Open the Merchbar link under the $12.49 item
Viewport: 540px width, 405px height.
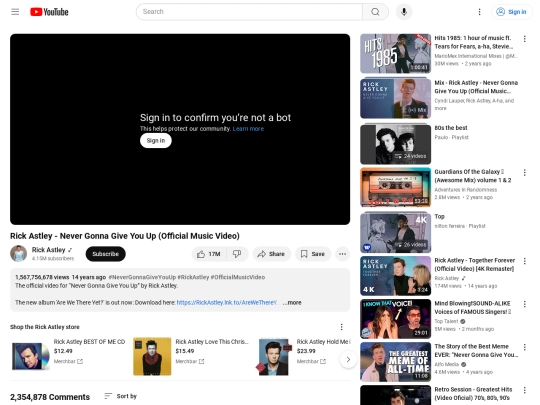pos(68,361)
